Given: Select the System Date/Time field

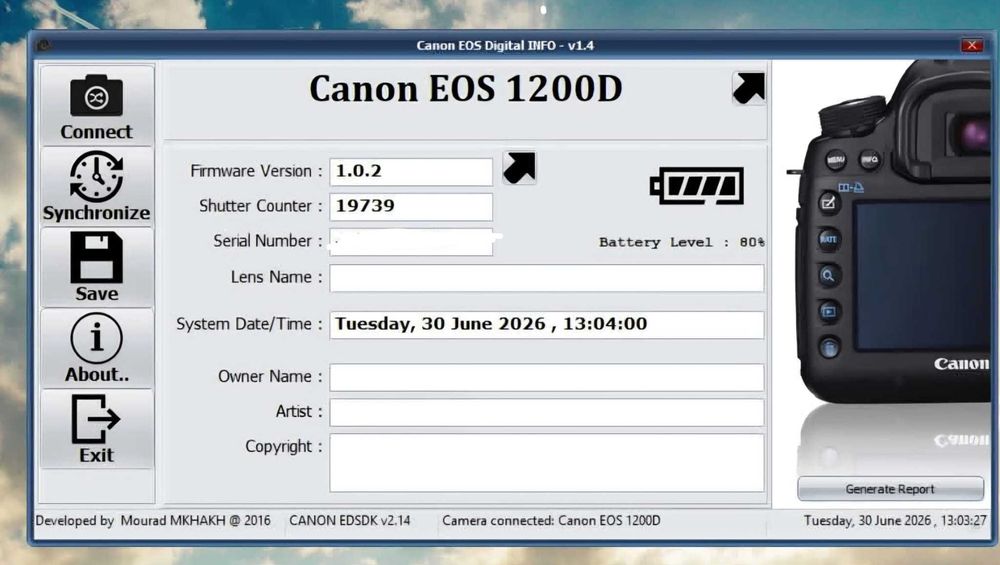Looking at the screenshot, I should 547,325.
